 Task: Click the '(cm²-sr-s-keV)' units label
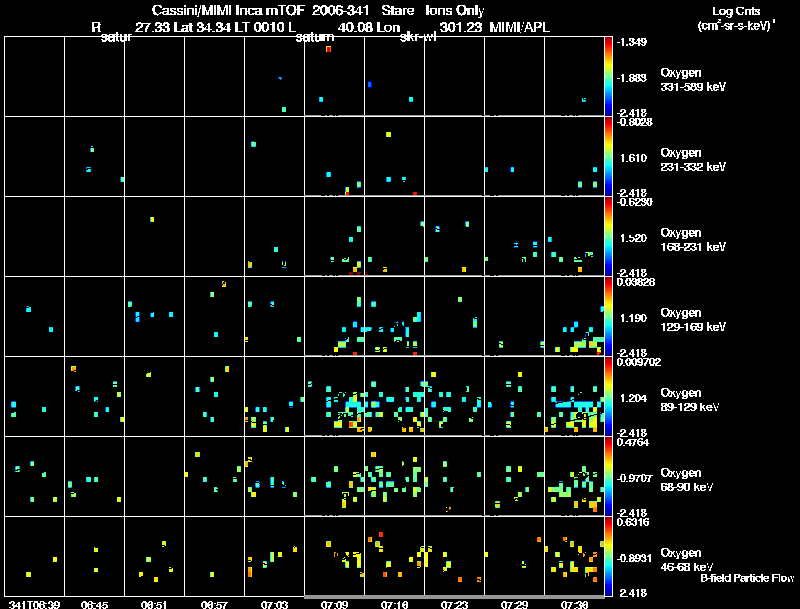point(734,26)
